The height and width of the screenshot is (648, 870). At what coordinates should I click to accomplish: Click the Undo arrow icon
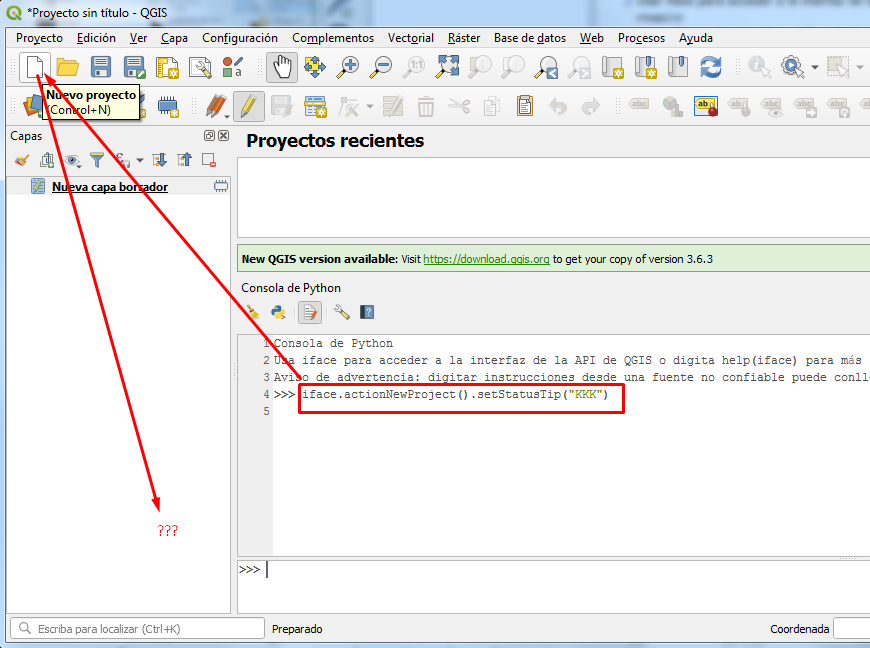click(x=558, y=106)
